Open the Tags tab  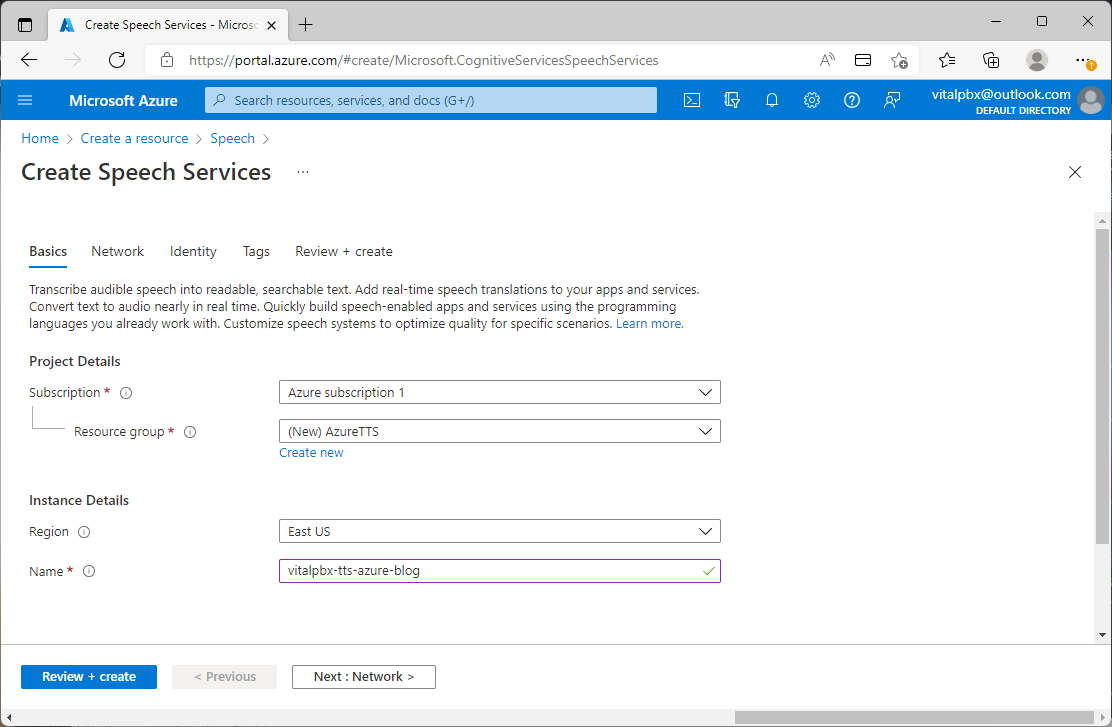click(256, 251)
